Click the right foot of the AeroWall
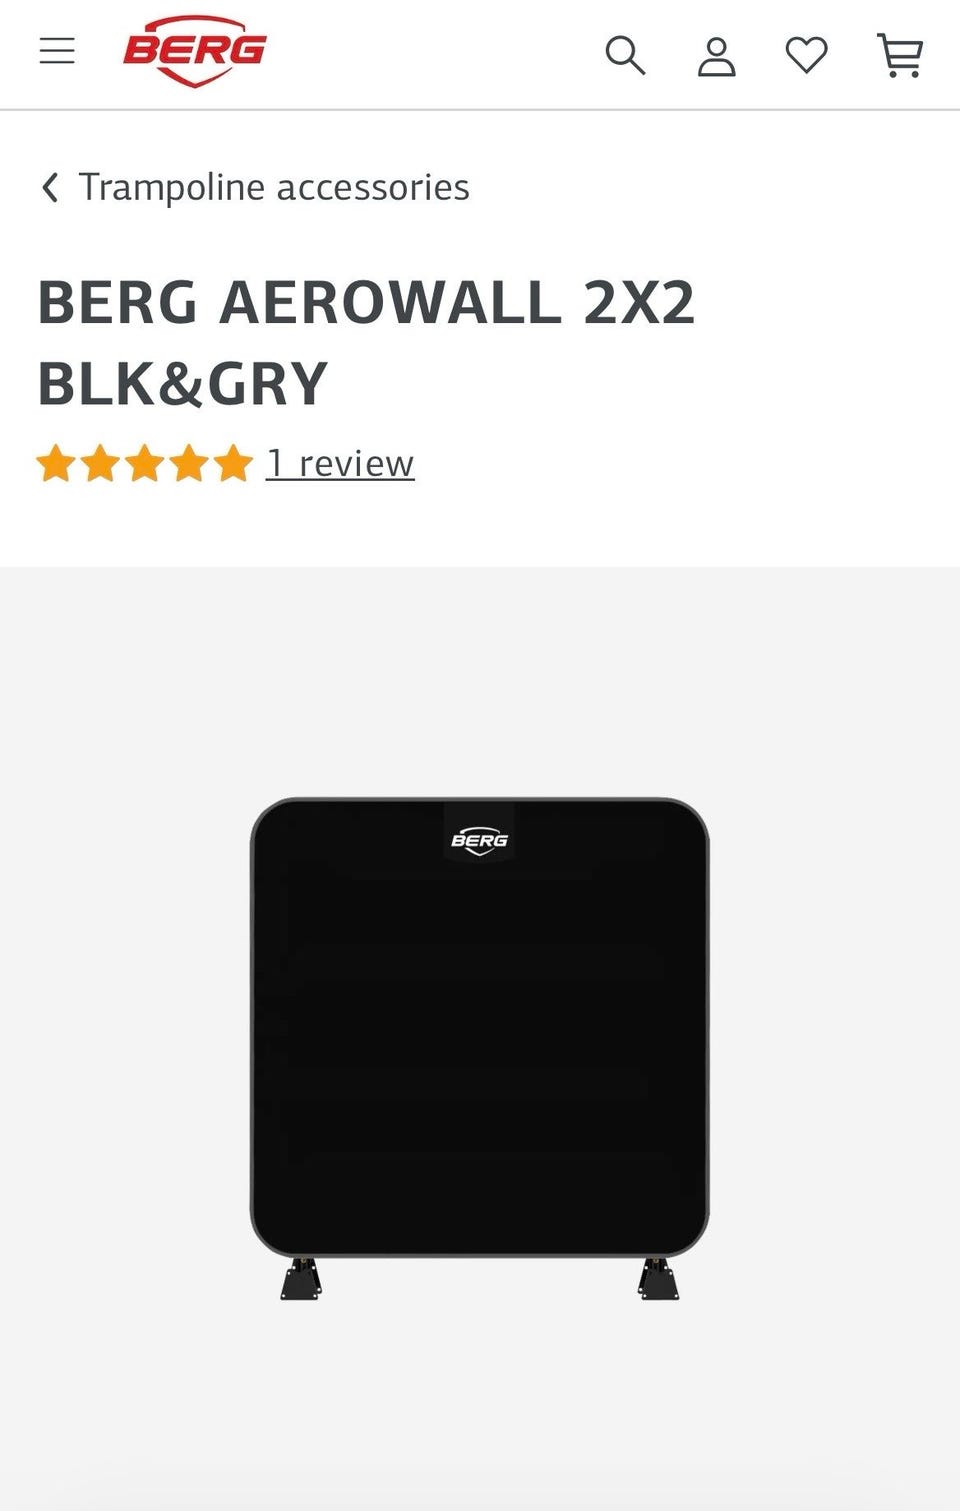Viewport: 960px width, 1511px height. (x=658, y=1279)
